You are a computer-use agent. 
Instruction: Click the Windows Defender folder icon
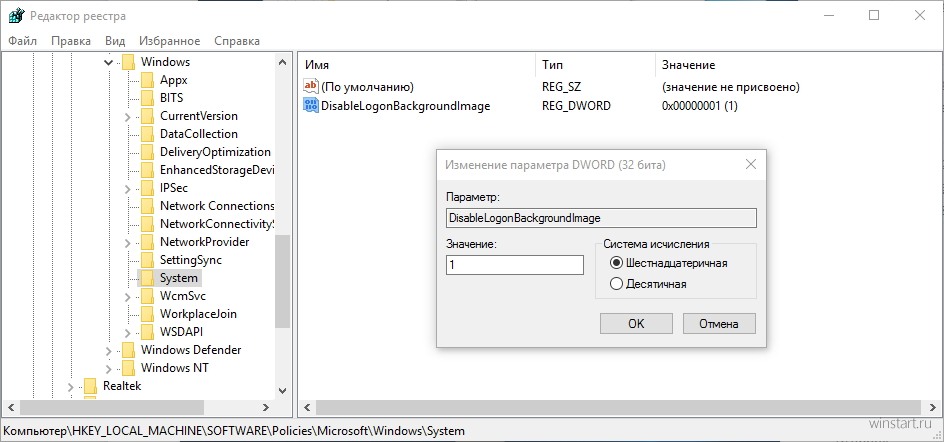[x=128, y=350]
